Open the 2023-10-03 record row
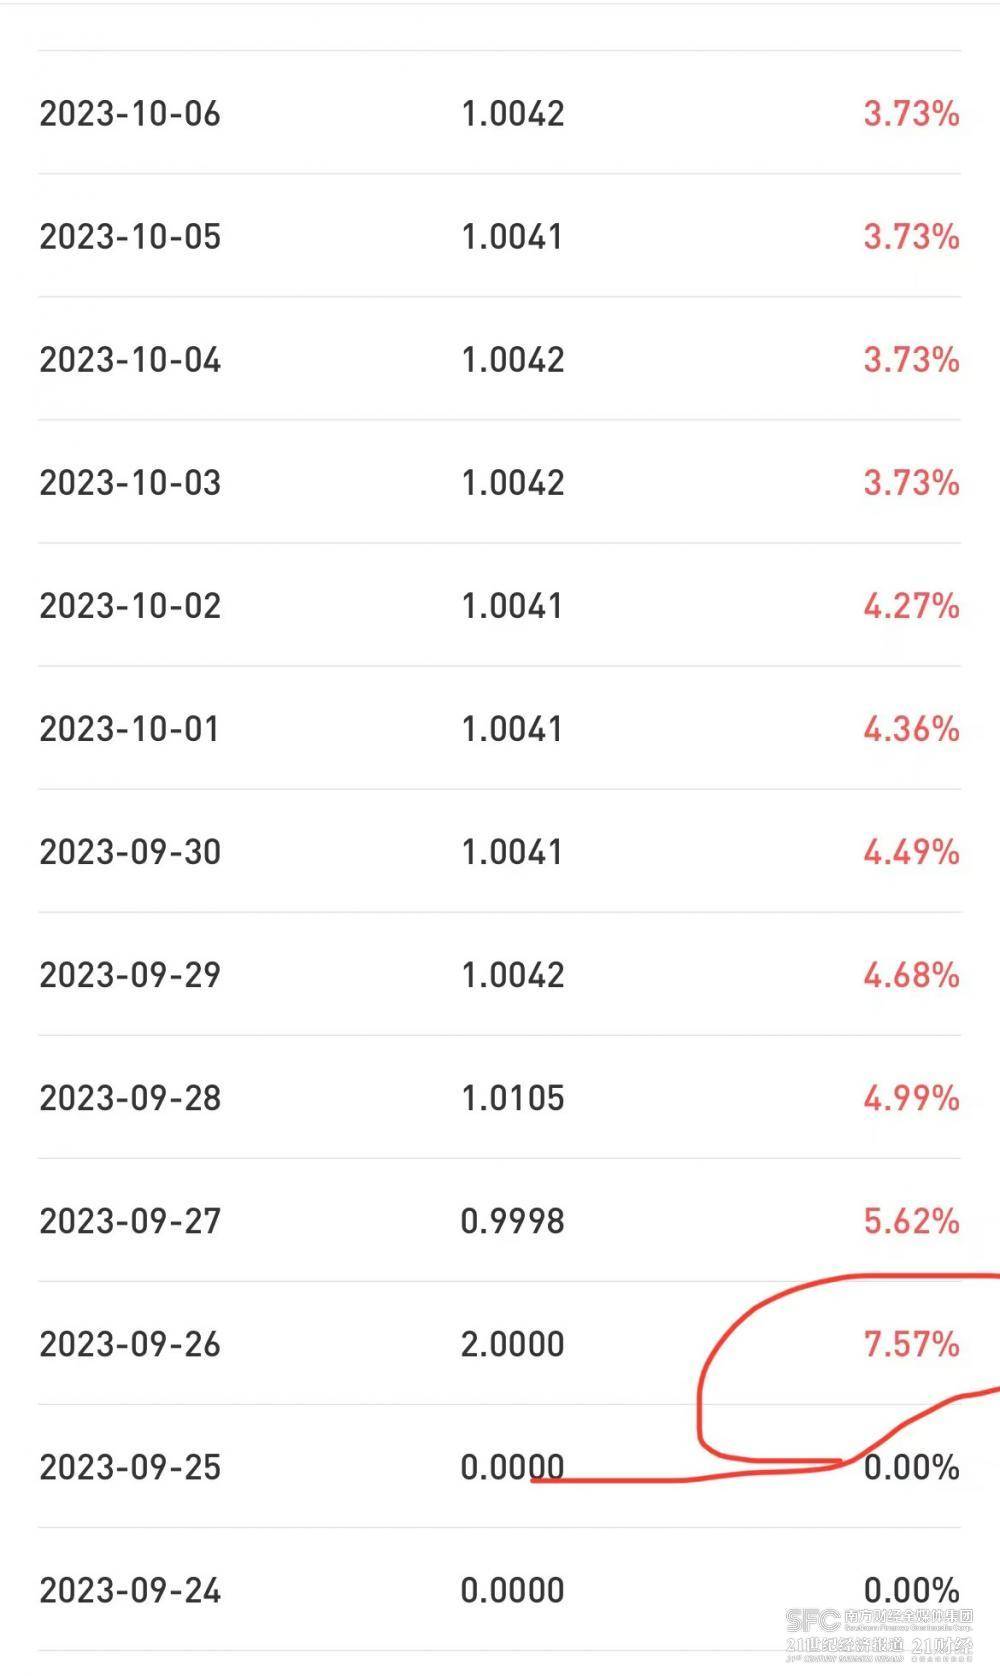 coord(130,483)
